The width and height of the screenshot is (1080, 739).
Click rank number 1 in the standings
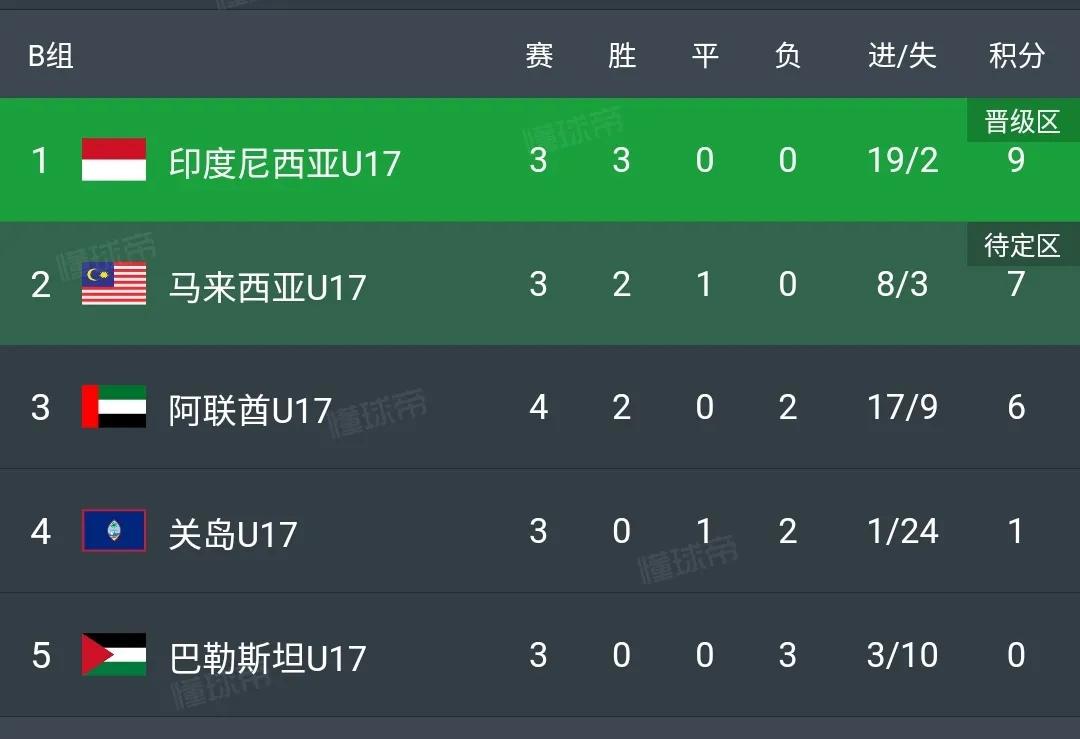(40, 161)
